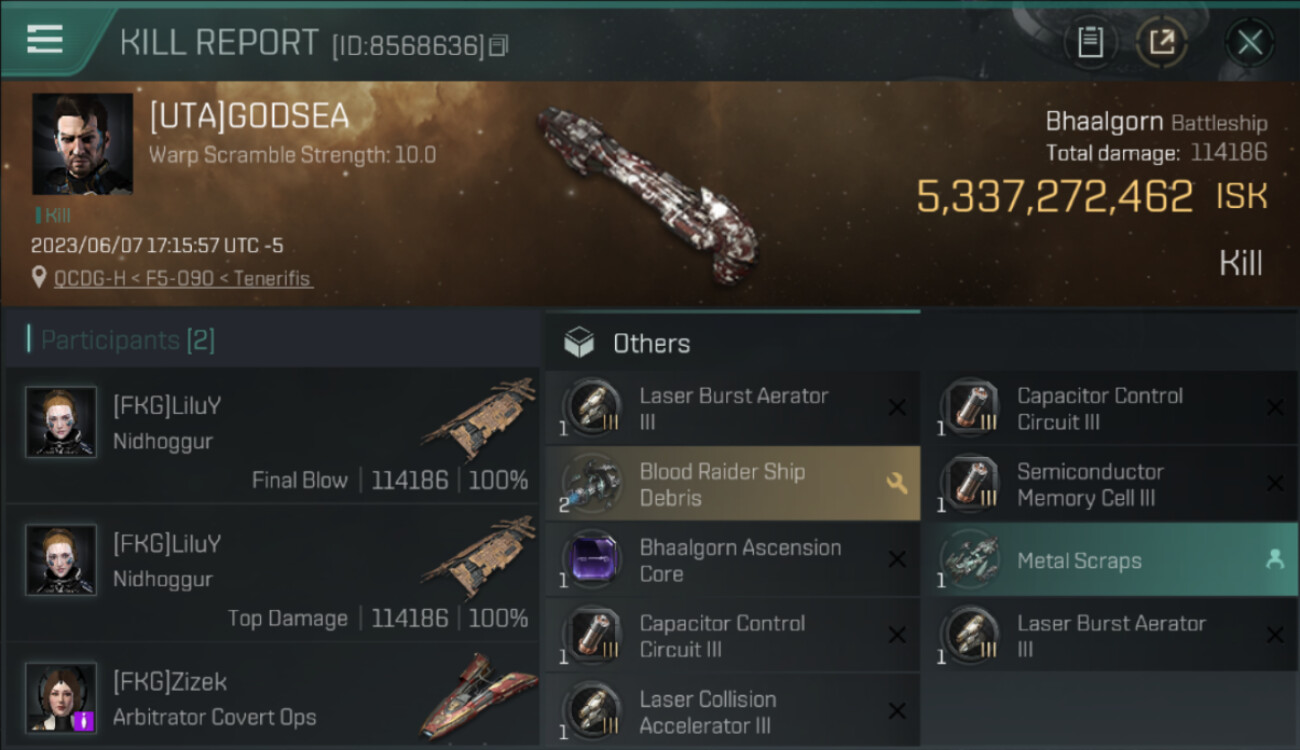The width and height of the screenshot is (1300, 750).
Task: Select the Participants tab
Action: point(127,340)
